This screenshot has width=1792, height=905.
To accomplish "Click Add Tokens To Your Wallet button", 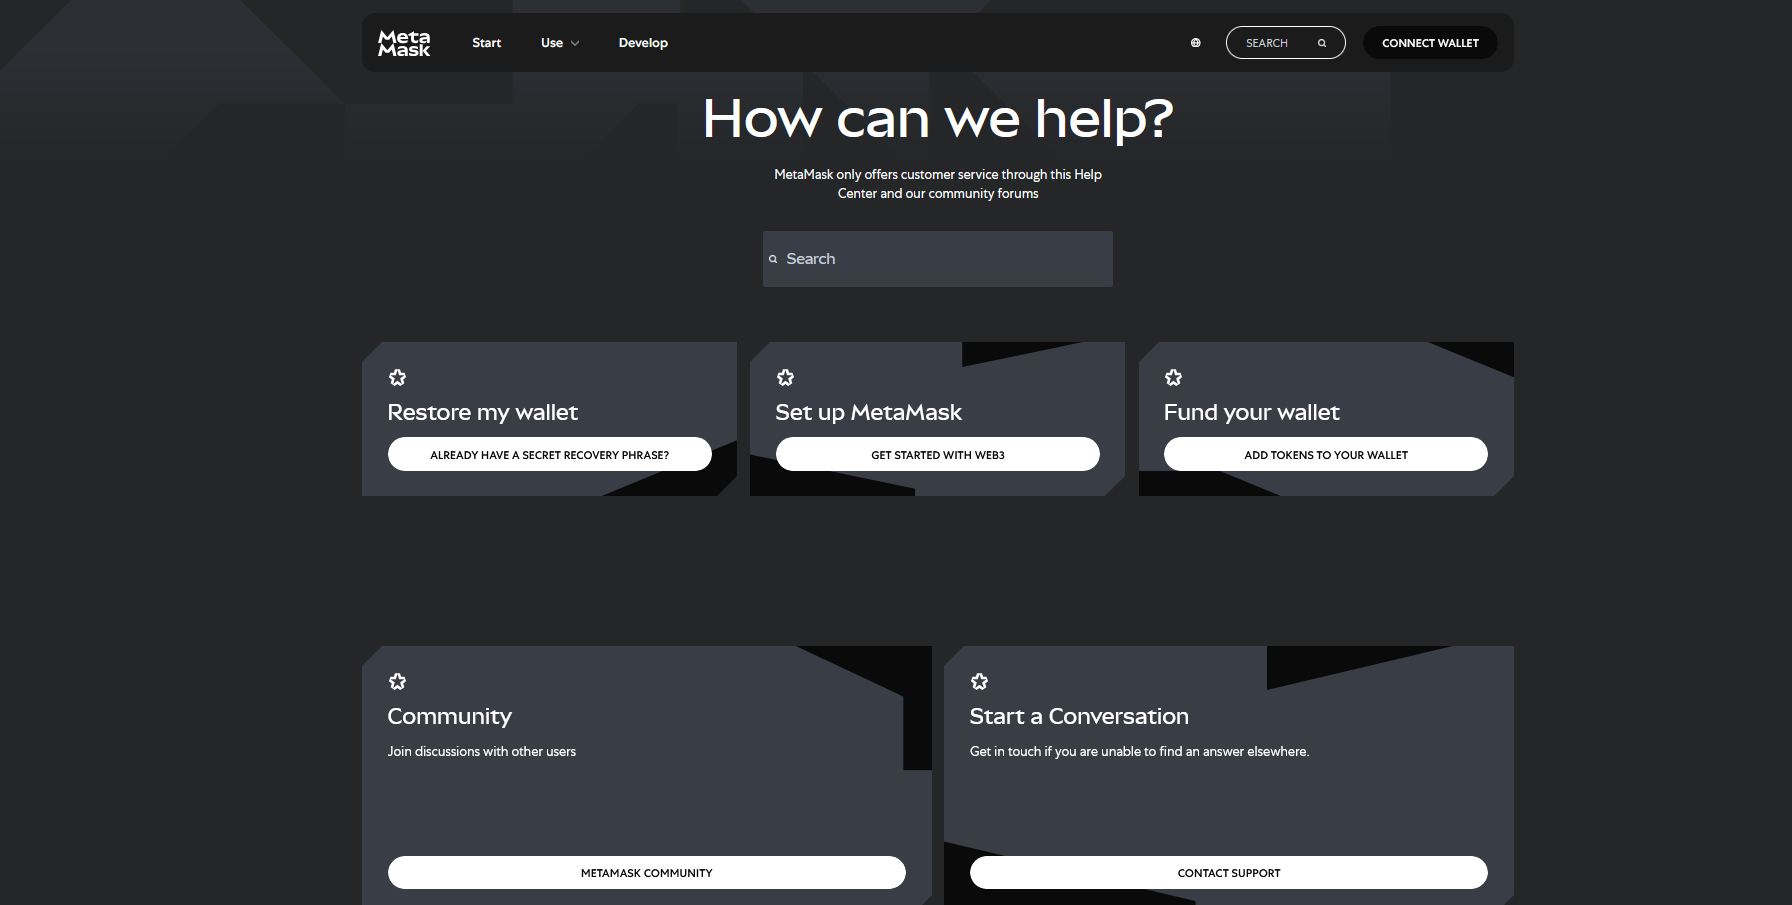I will 1326,454.
